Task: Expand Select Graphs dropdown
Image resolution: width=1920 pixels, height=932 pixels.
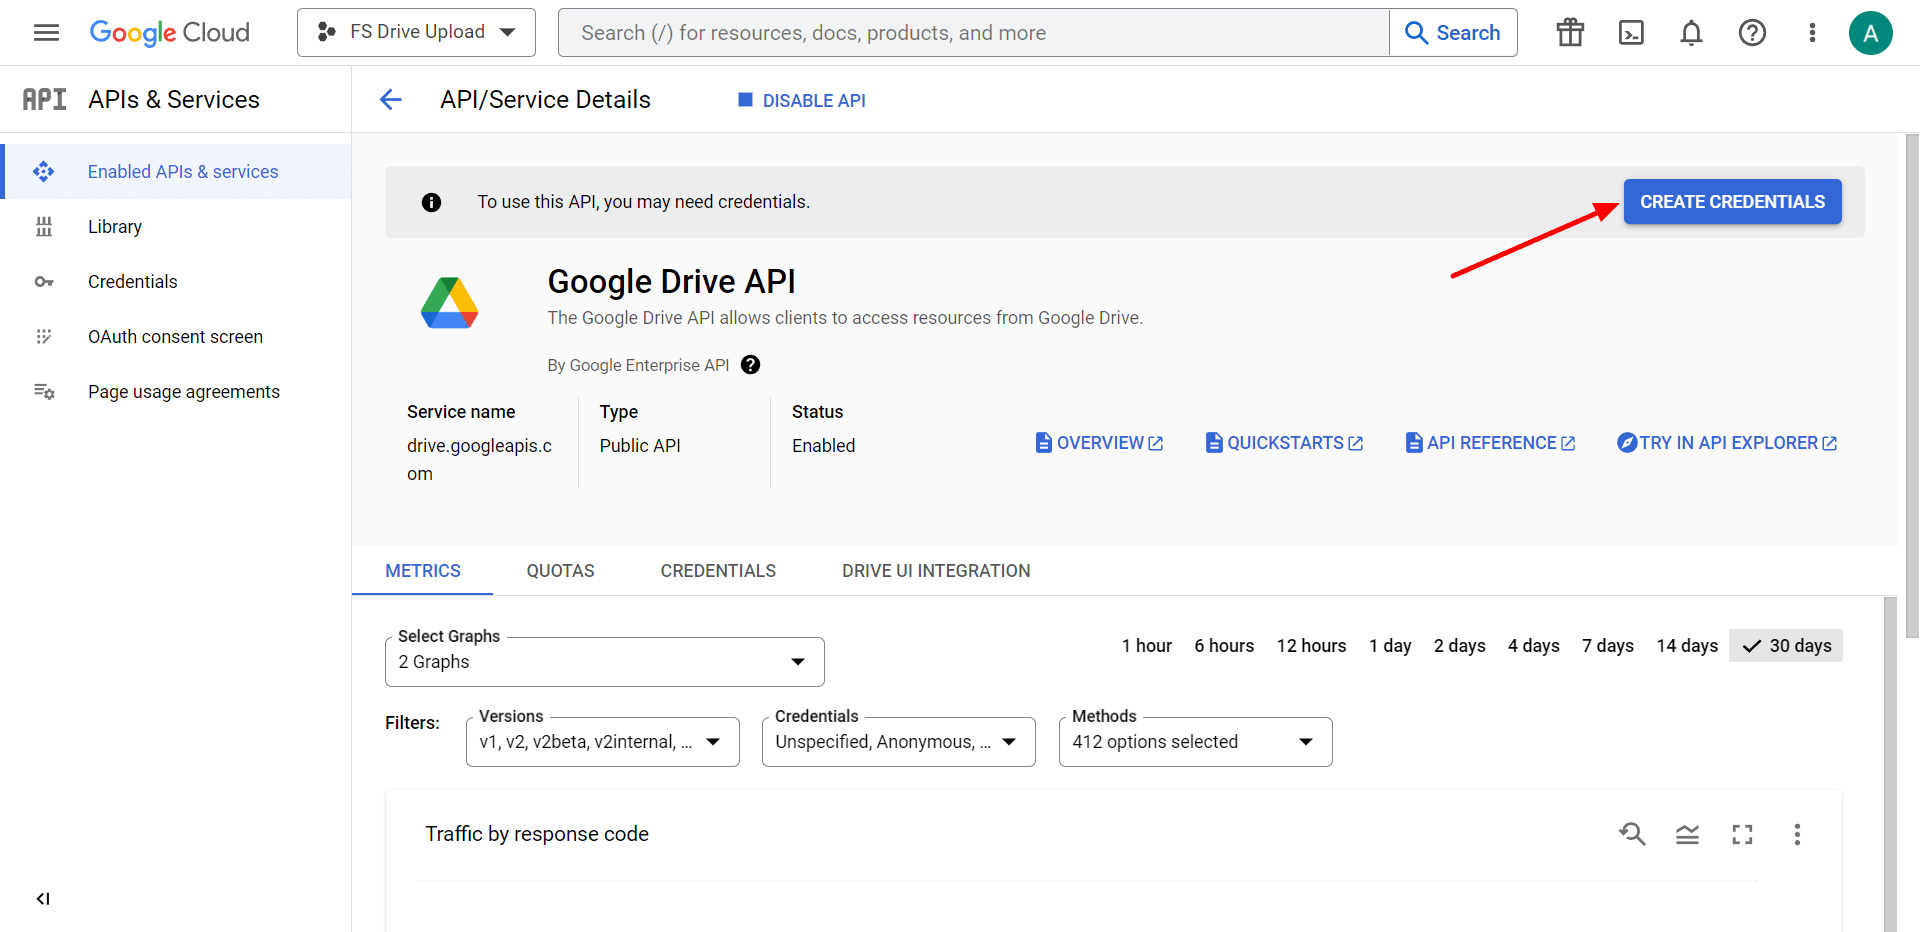Action: [x=605, y=662]
